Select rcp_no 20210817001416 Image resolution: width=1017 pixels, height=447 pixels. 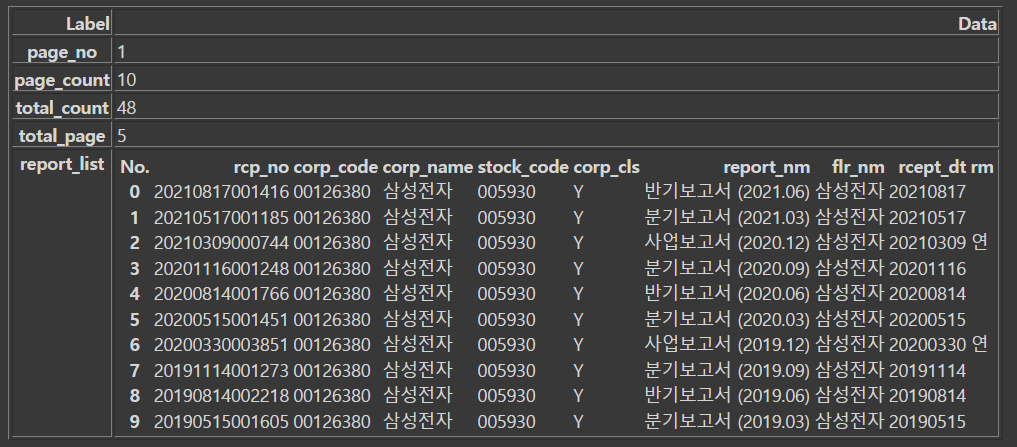(221, 192)
